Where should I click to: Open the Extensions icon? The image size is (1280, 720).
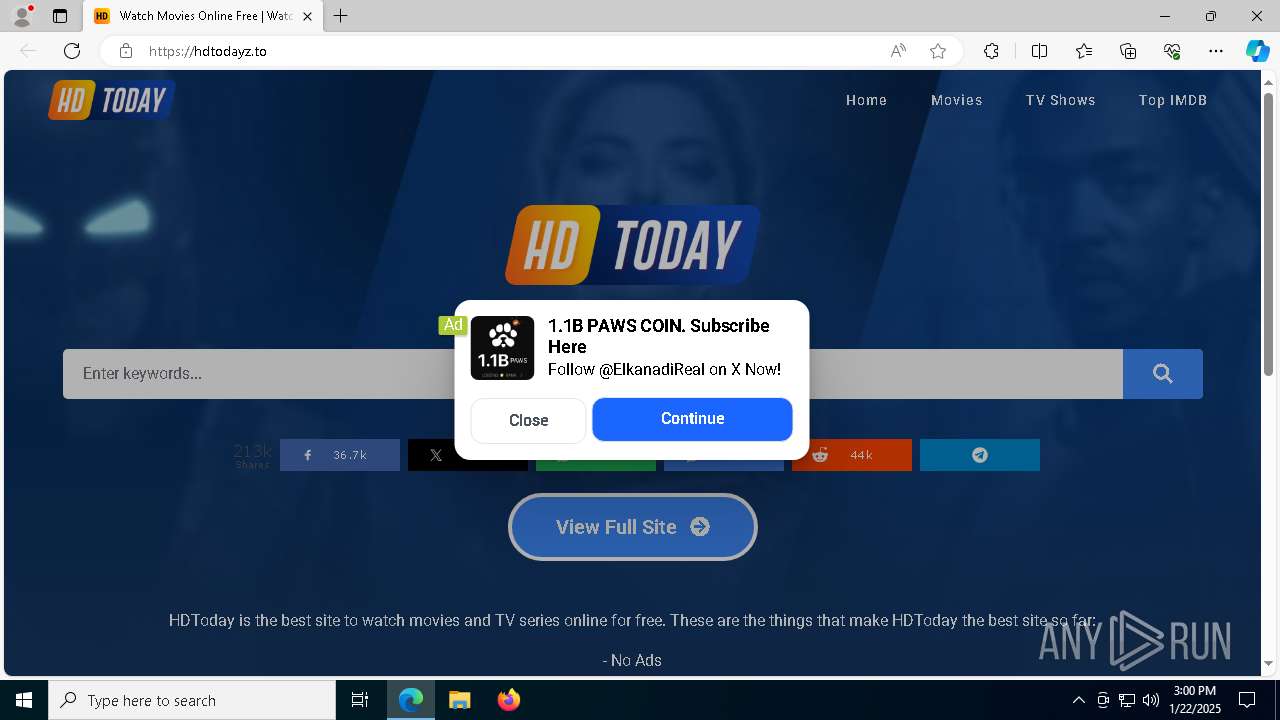point(991,51)
